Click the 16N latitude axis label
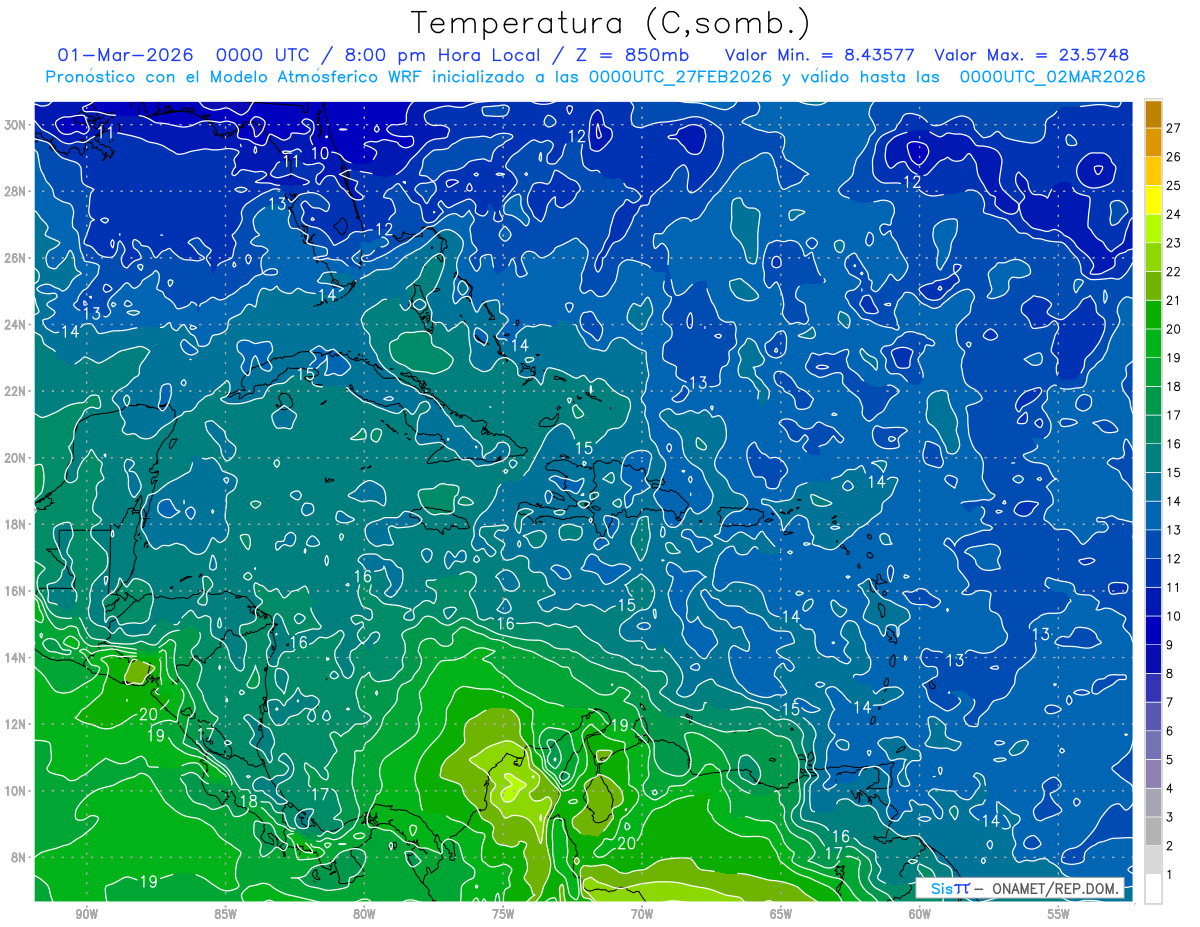Screen dimensions: 1200x927 (x=15, y=591)
